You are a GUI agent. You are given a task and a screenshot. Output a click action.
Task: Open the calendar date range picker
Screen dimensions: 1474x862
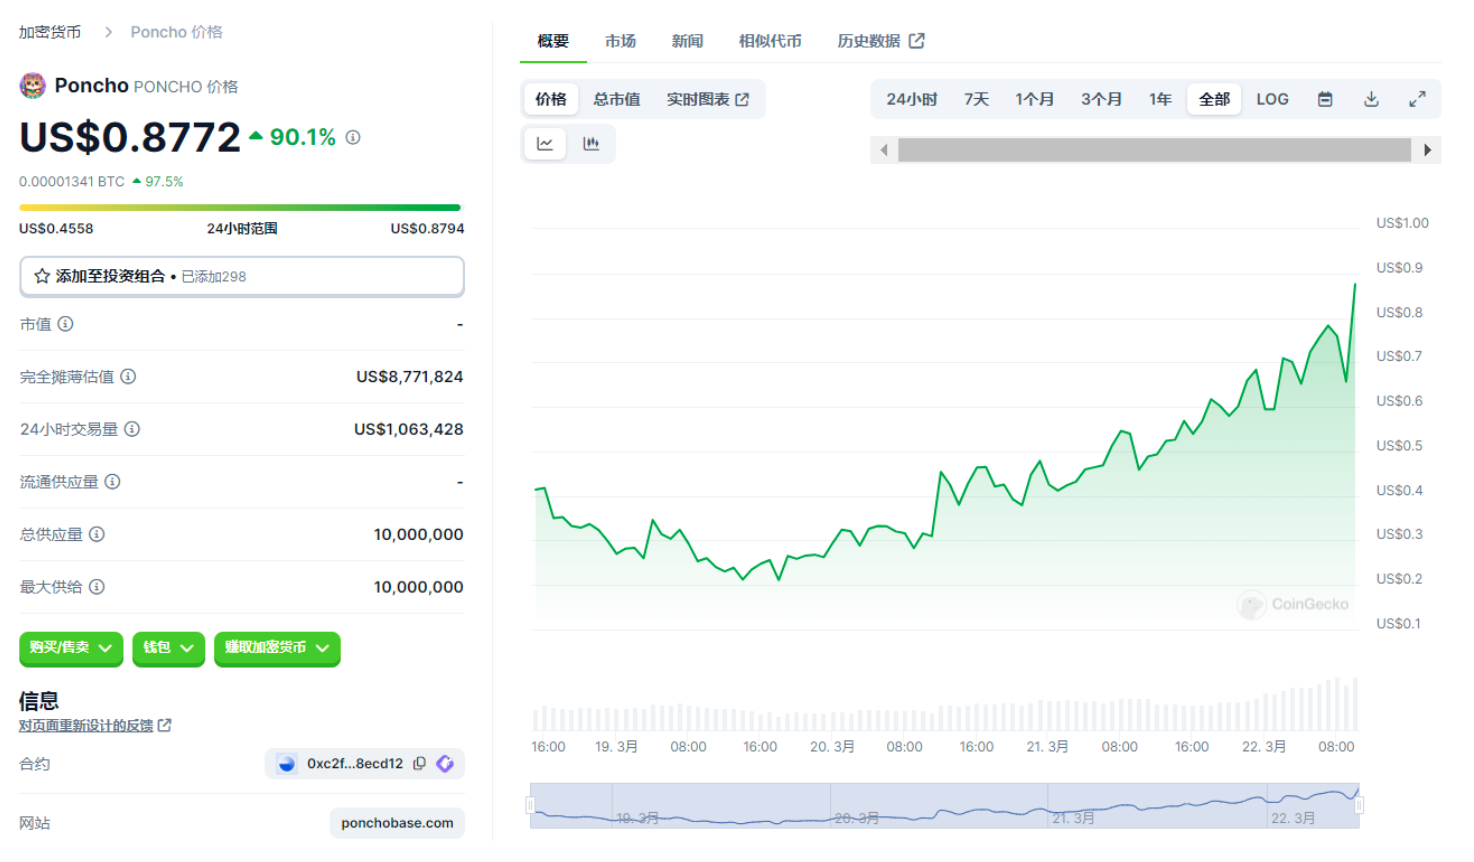pos(1325,99)
